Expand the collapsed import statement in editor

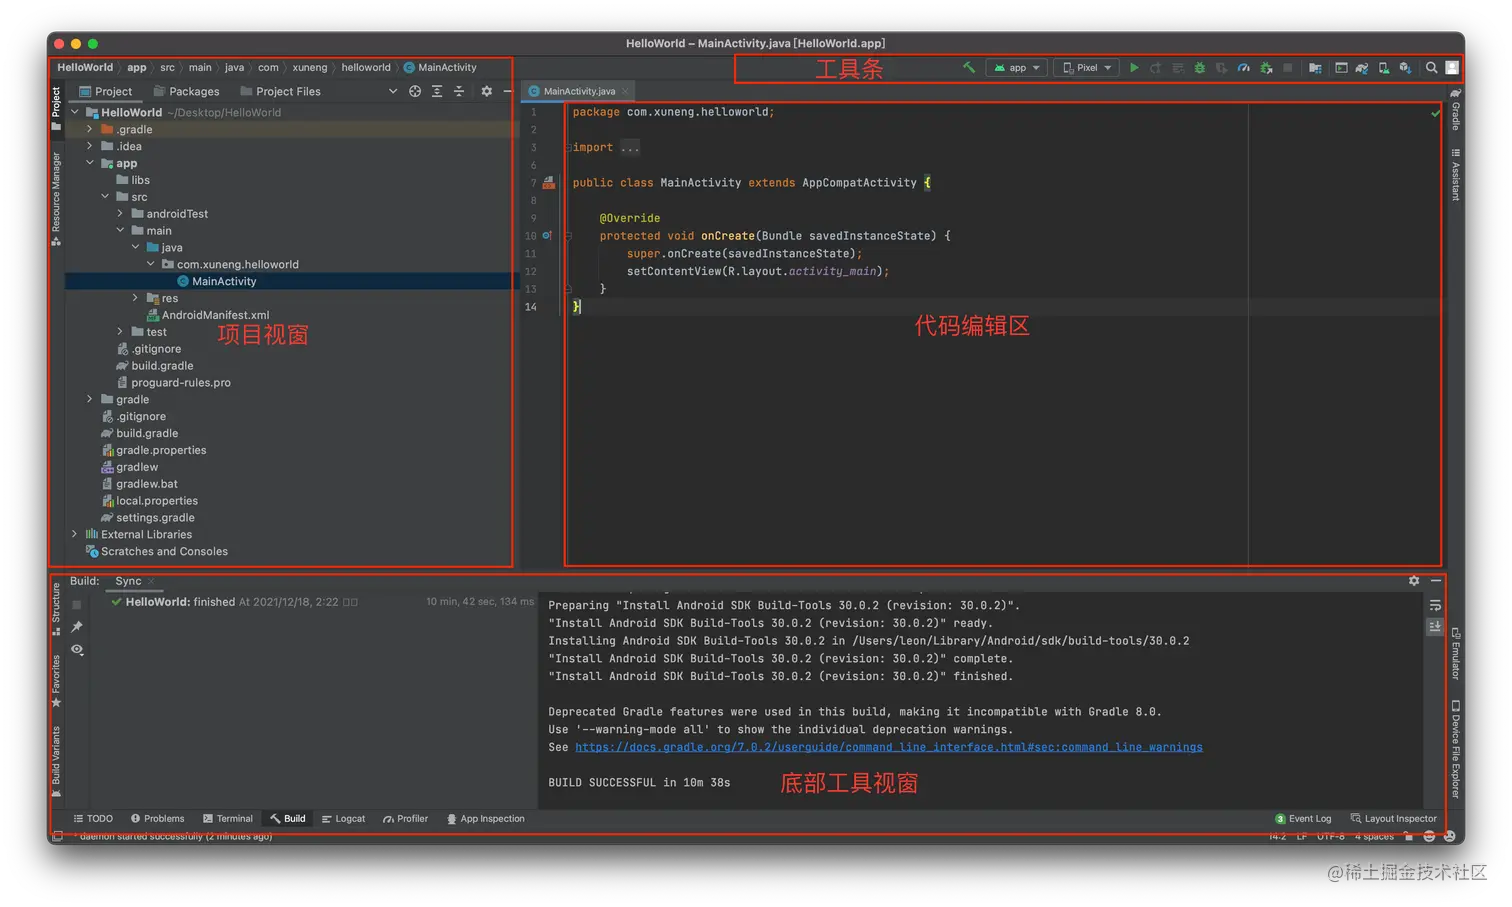coord(629,147)
